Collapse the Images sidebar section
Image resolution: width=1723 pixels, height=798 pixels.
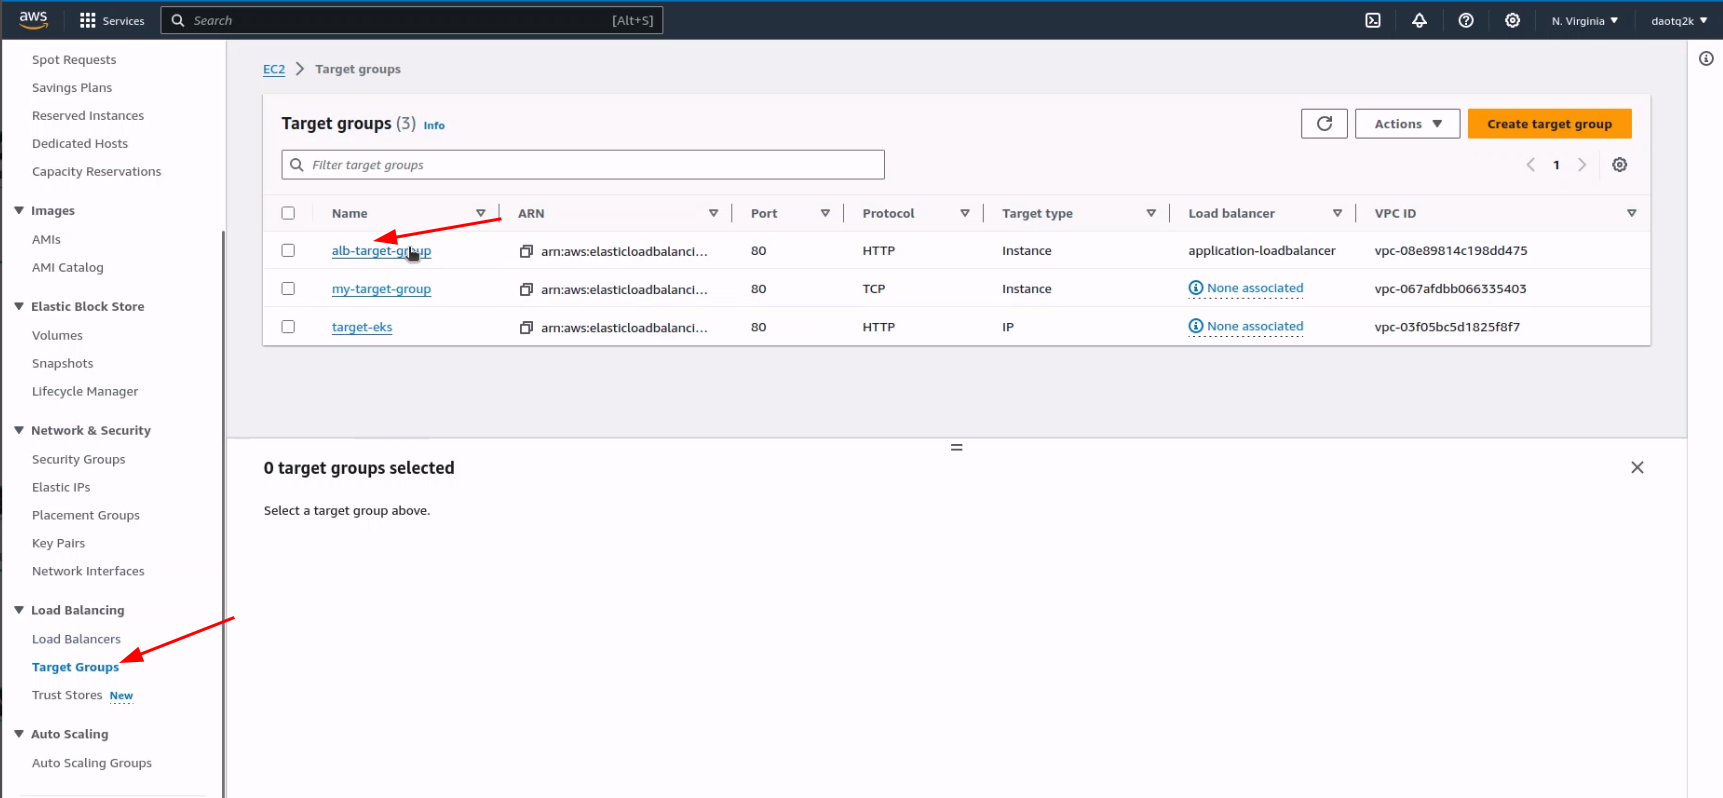[x=19, y=210]
